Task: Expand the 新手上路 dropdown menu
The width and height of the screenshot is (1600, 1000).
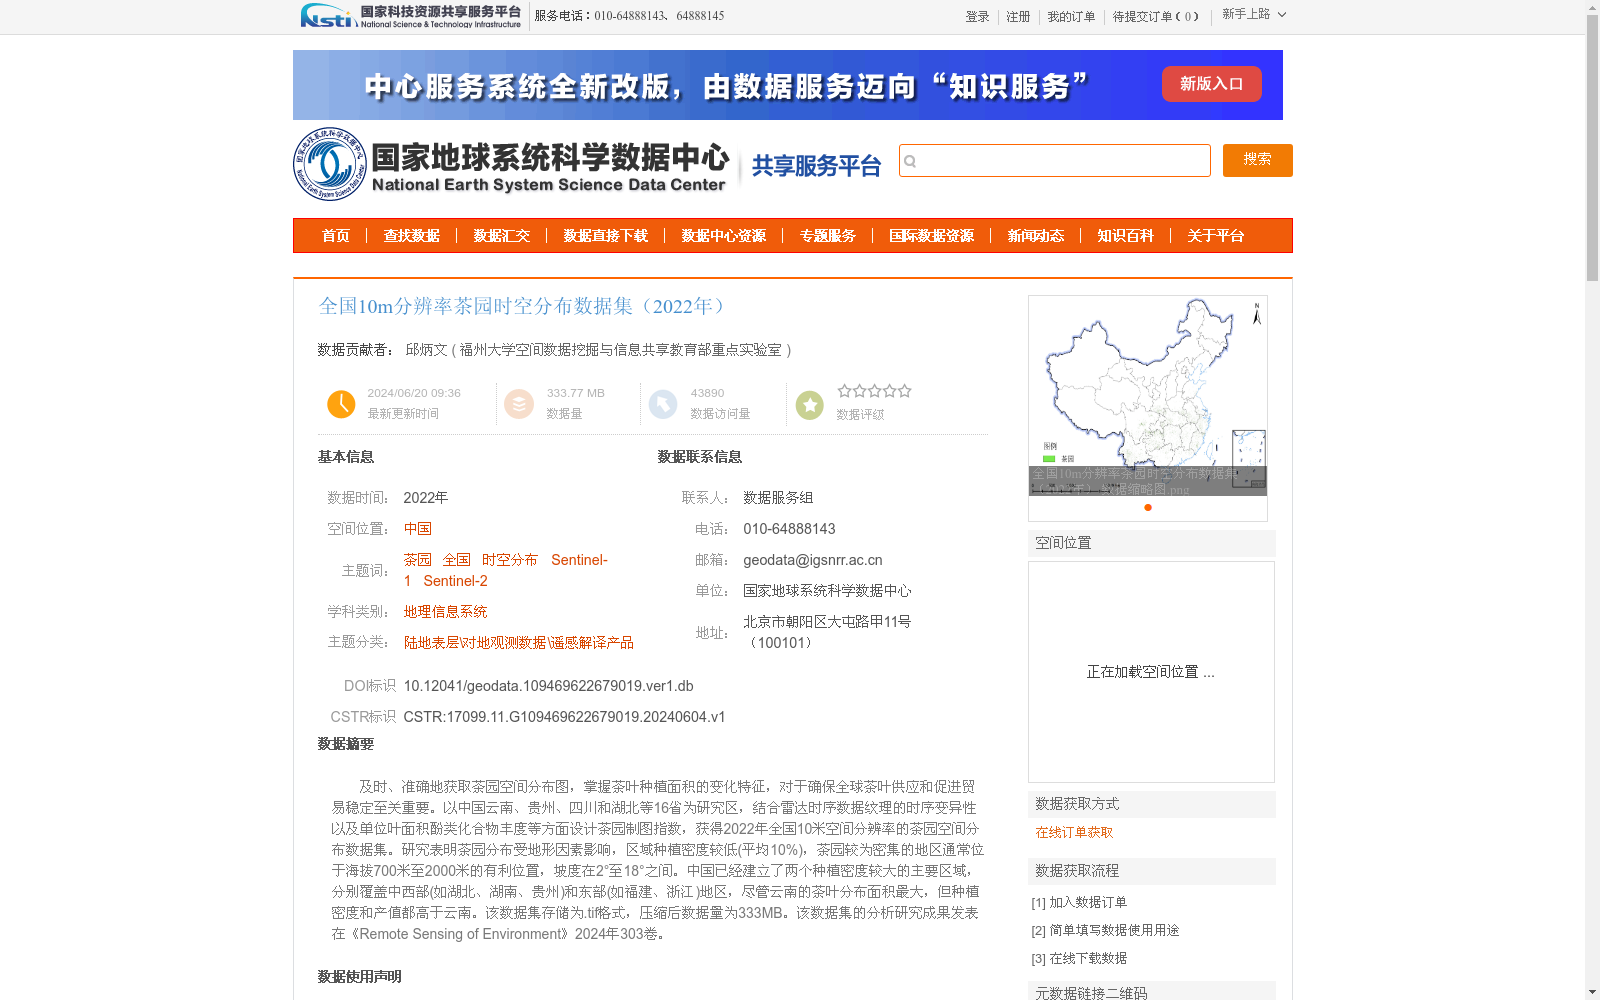Action: pos(1253,16)
